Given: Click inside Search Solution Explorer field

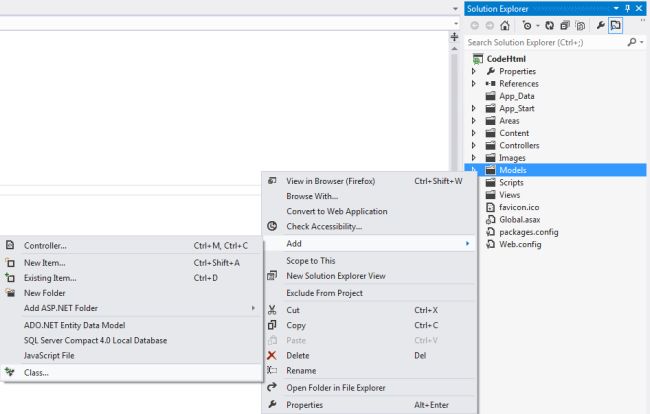Looking at the screenshot, I should coord(545,42).
